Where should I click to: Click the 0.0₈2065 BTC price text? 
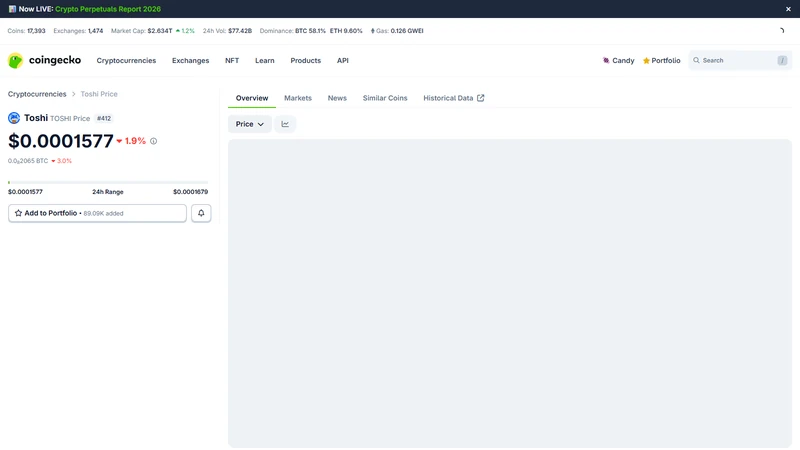pos(28,161)
